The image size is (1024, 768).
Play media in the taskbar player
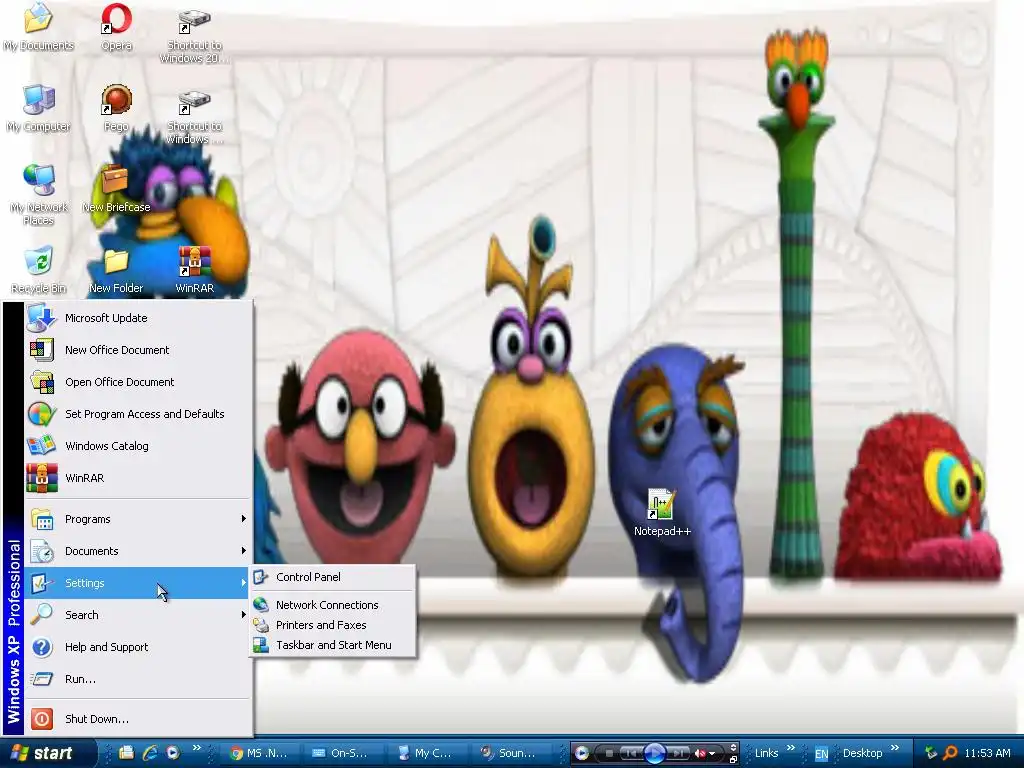click(x=655, y=753)
